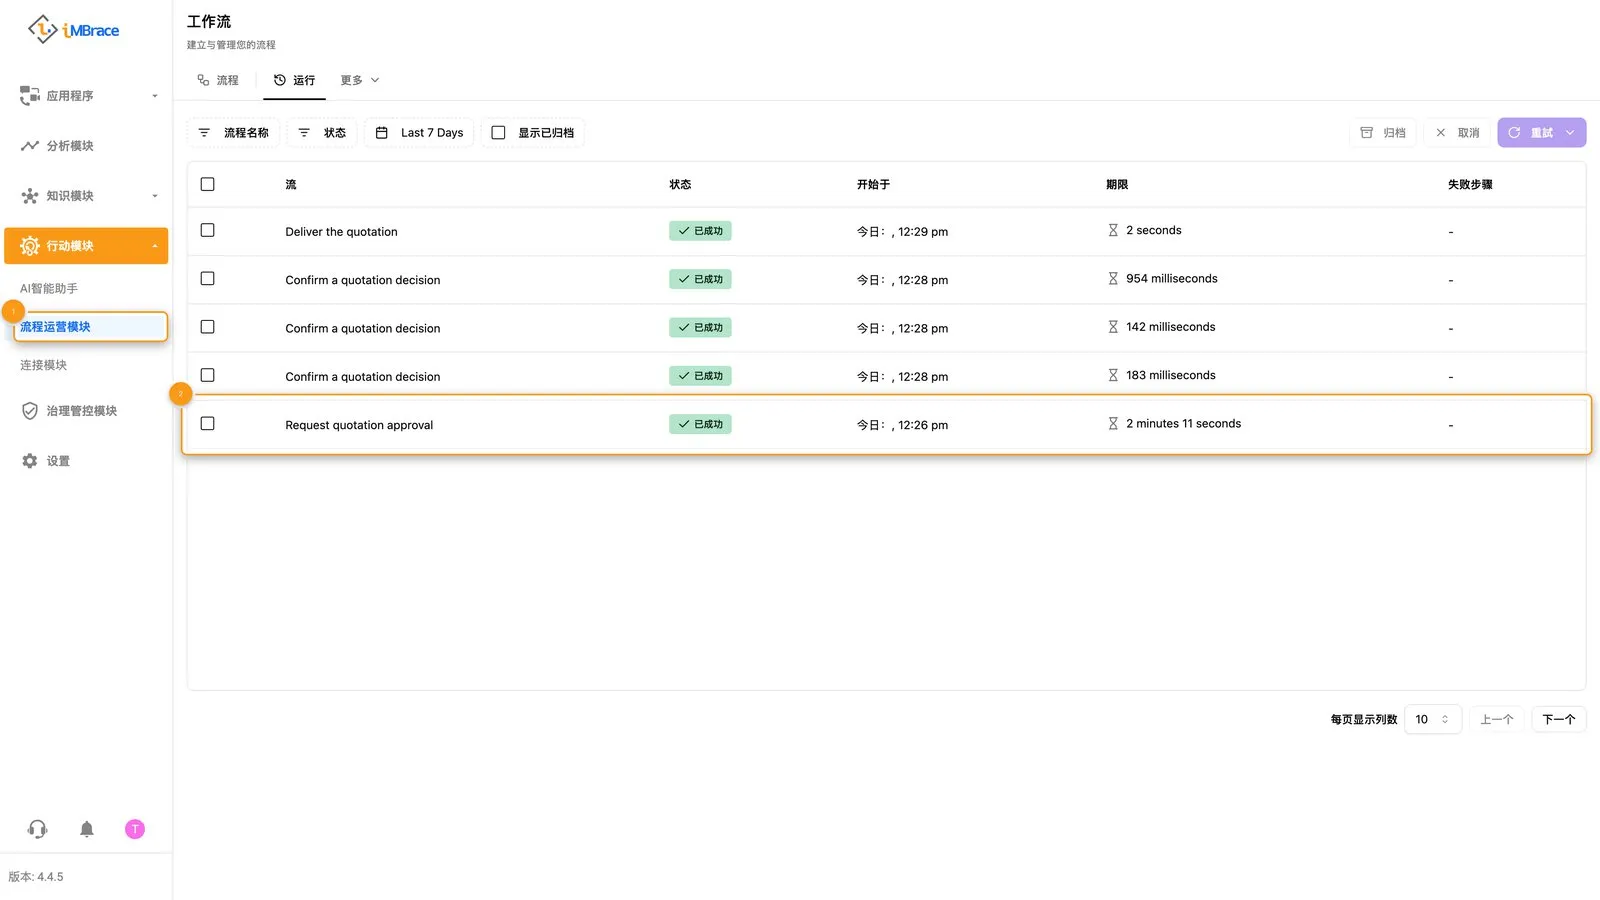Open 连接模块 menu item
This screenshot has width=1600, height=900.
tap(44, 365)
